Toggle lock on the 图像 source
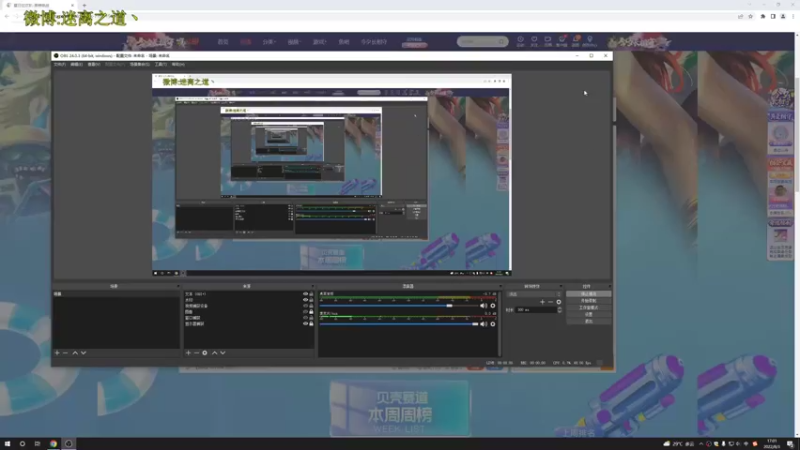Viewport: 800px width, 450px height. tap(311, 312)
